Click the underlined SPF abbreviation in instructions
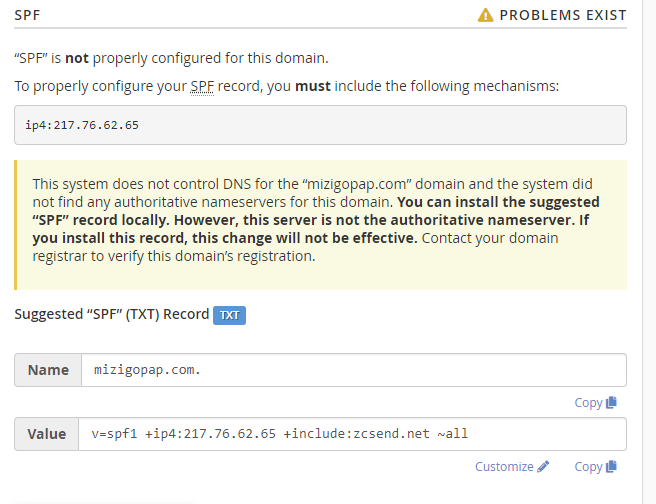The height and width of the screenshot is (504, 656). (x=201, y=87)
